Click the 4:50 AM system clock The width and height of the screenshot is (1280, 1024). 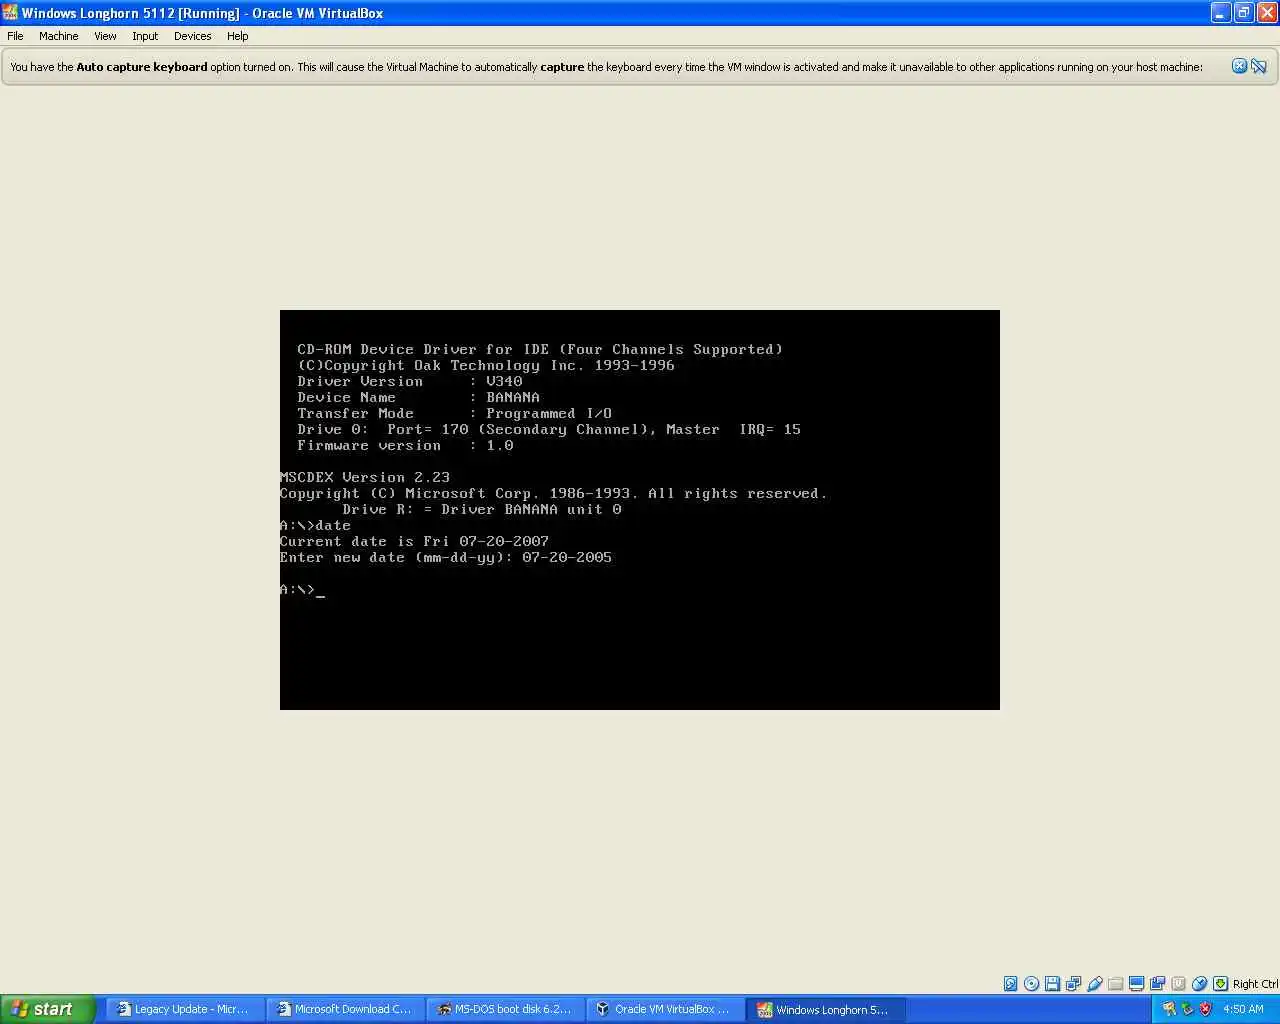click(1243, 1009)
